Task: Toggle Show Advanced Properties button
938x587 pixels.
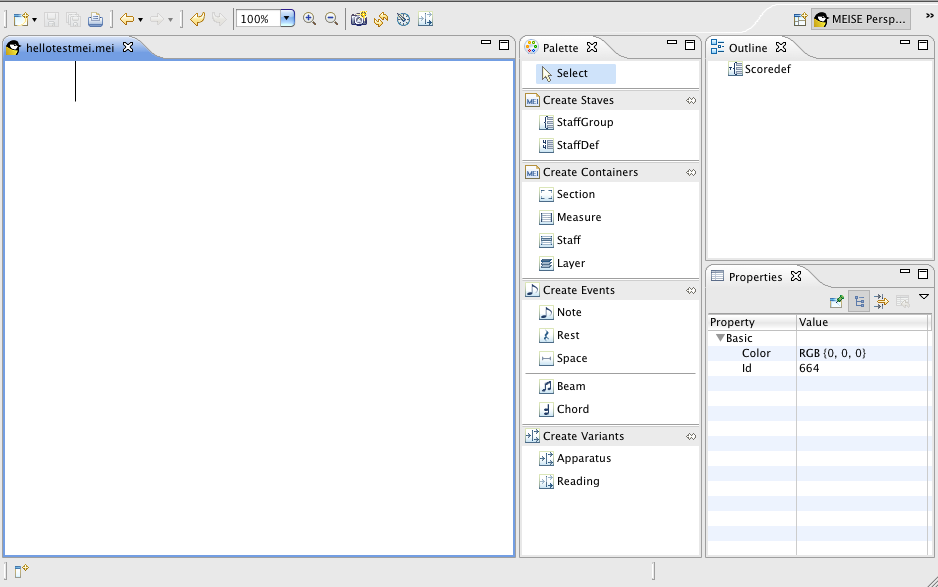Action: [881, 301]
